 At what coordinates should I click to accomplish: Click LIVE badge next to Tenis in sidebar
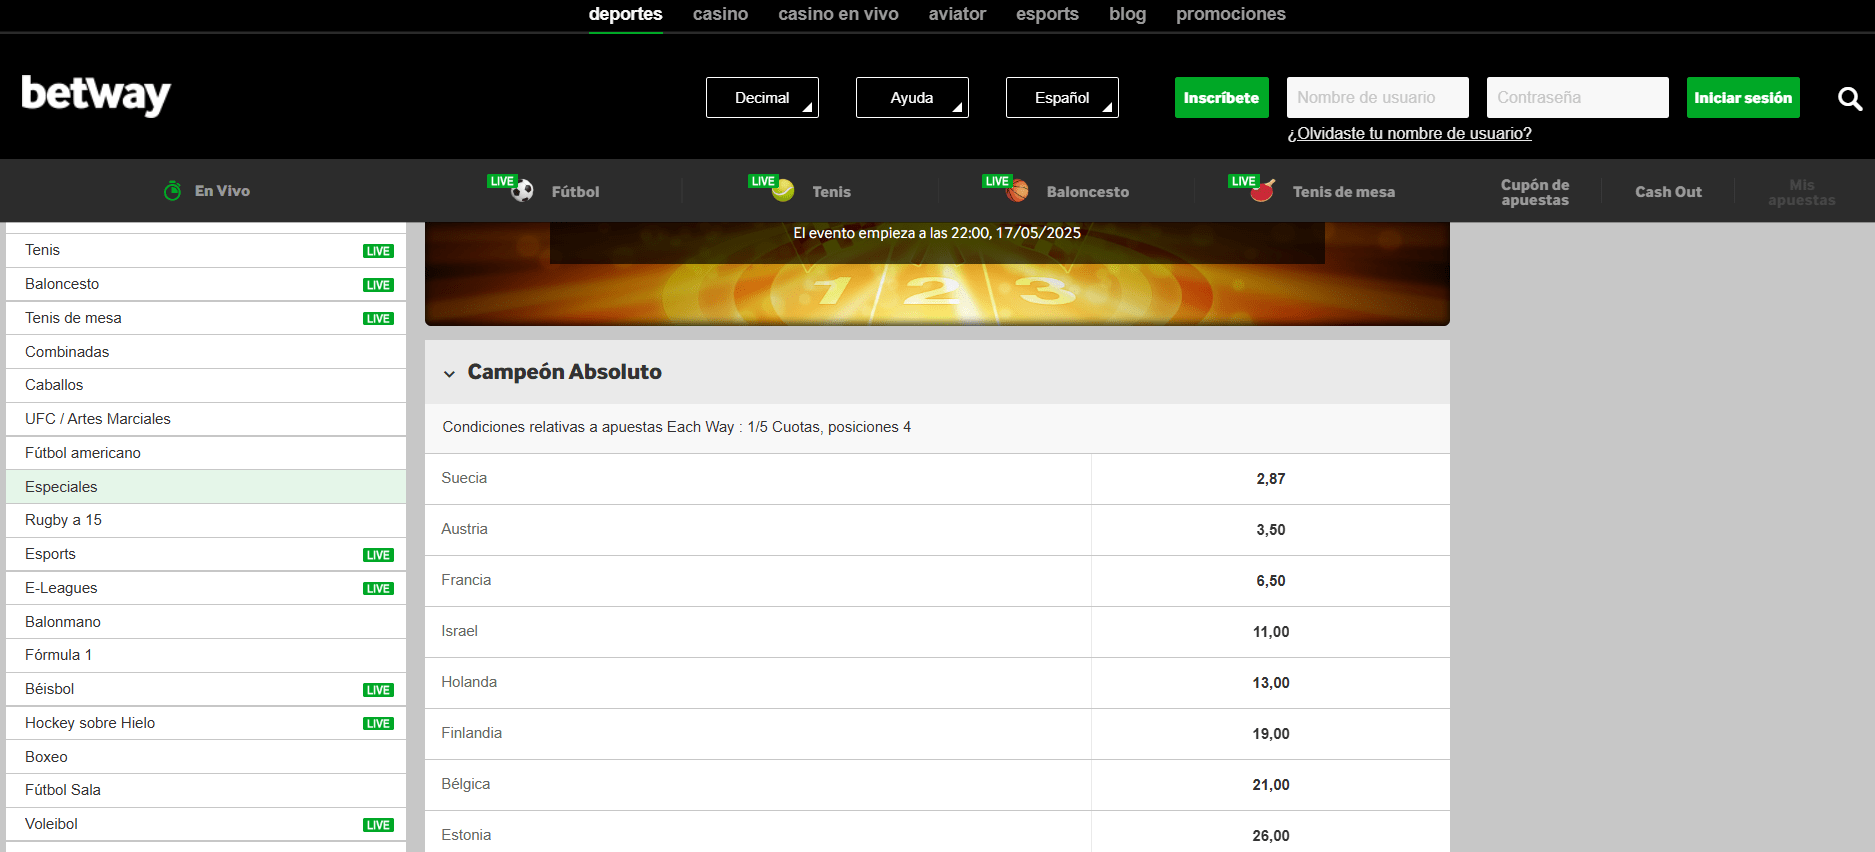pos(378,251)
